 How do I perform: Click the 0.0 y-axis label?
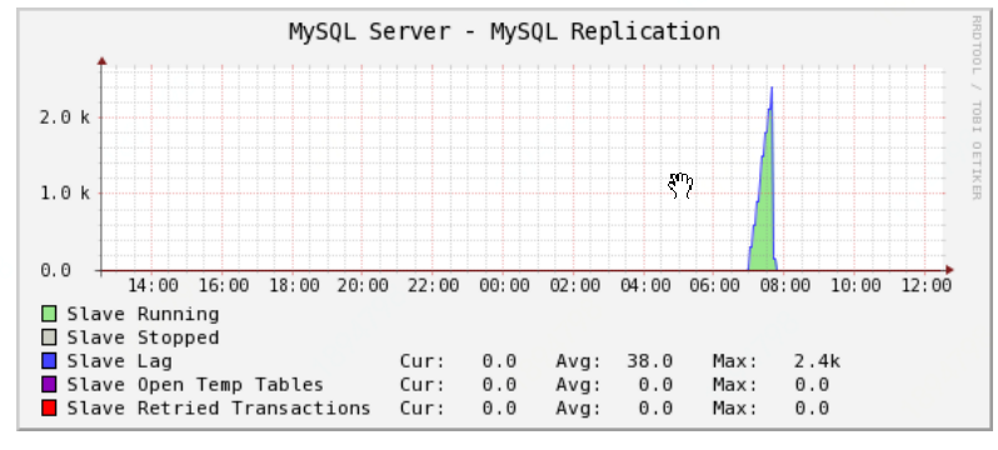tap(57, 271)
